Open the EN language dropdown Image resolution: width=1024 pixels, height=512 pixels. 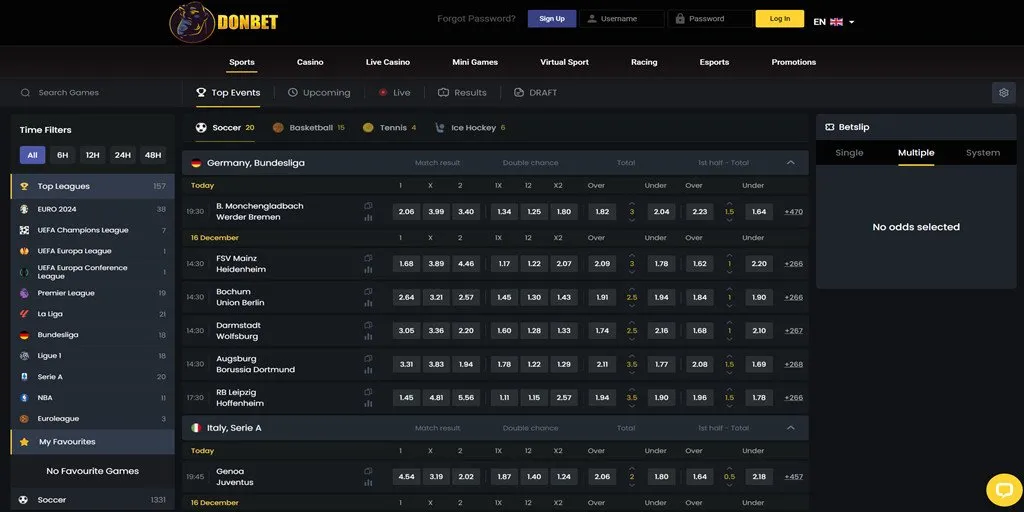point(834,21)
